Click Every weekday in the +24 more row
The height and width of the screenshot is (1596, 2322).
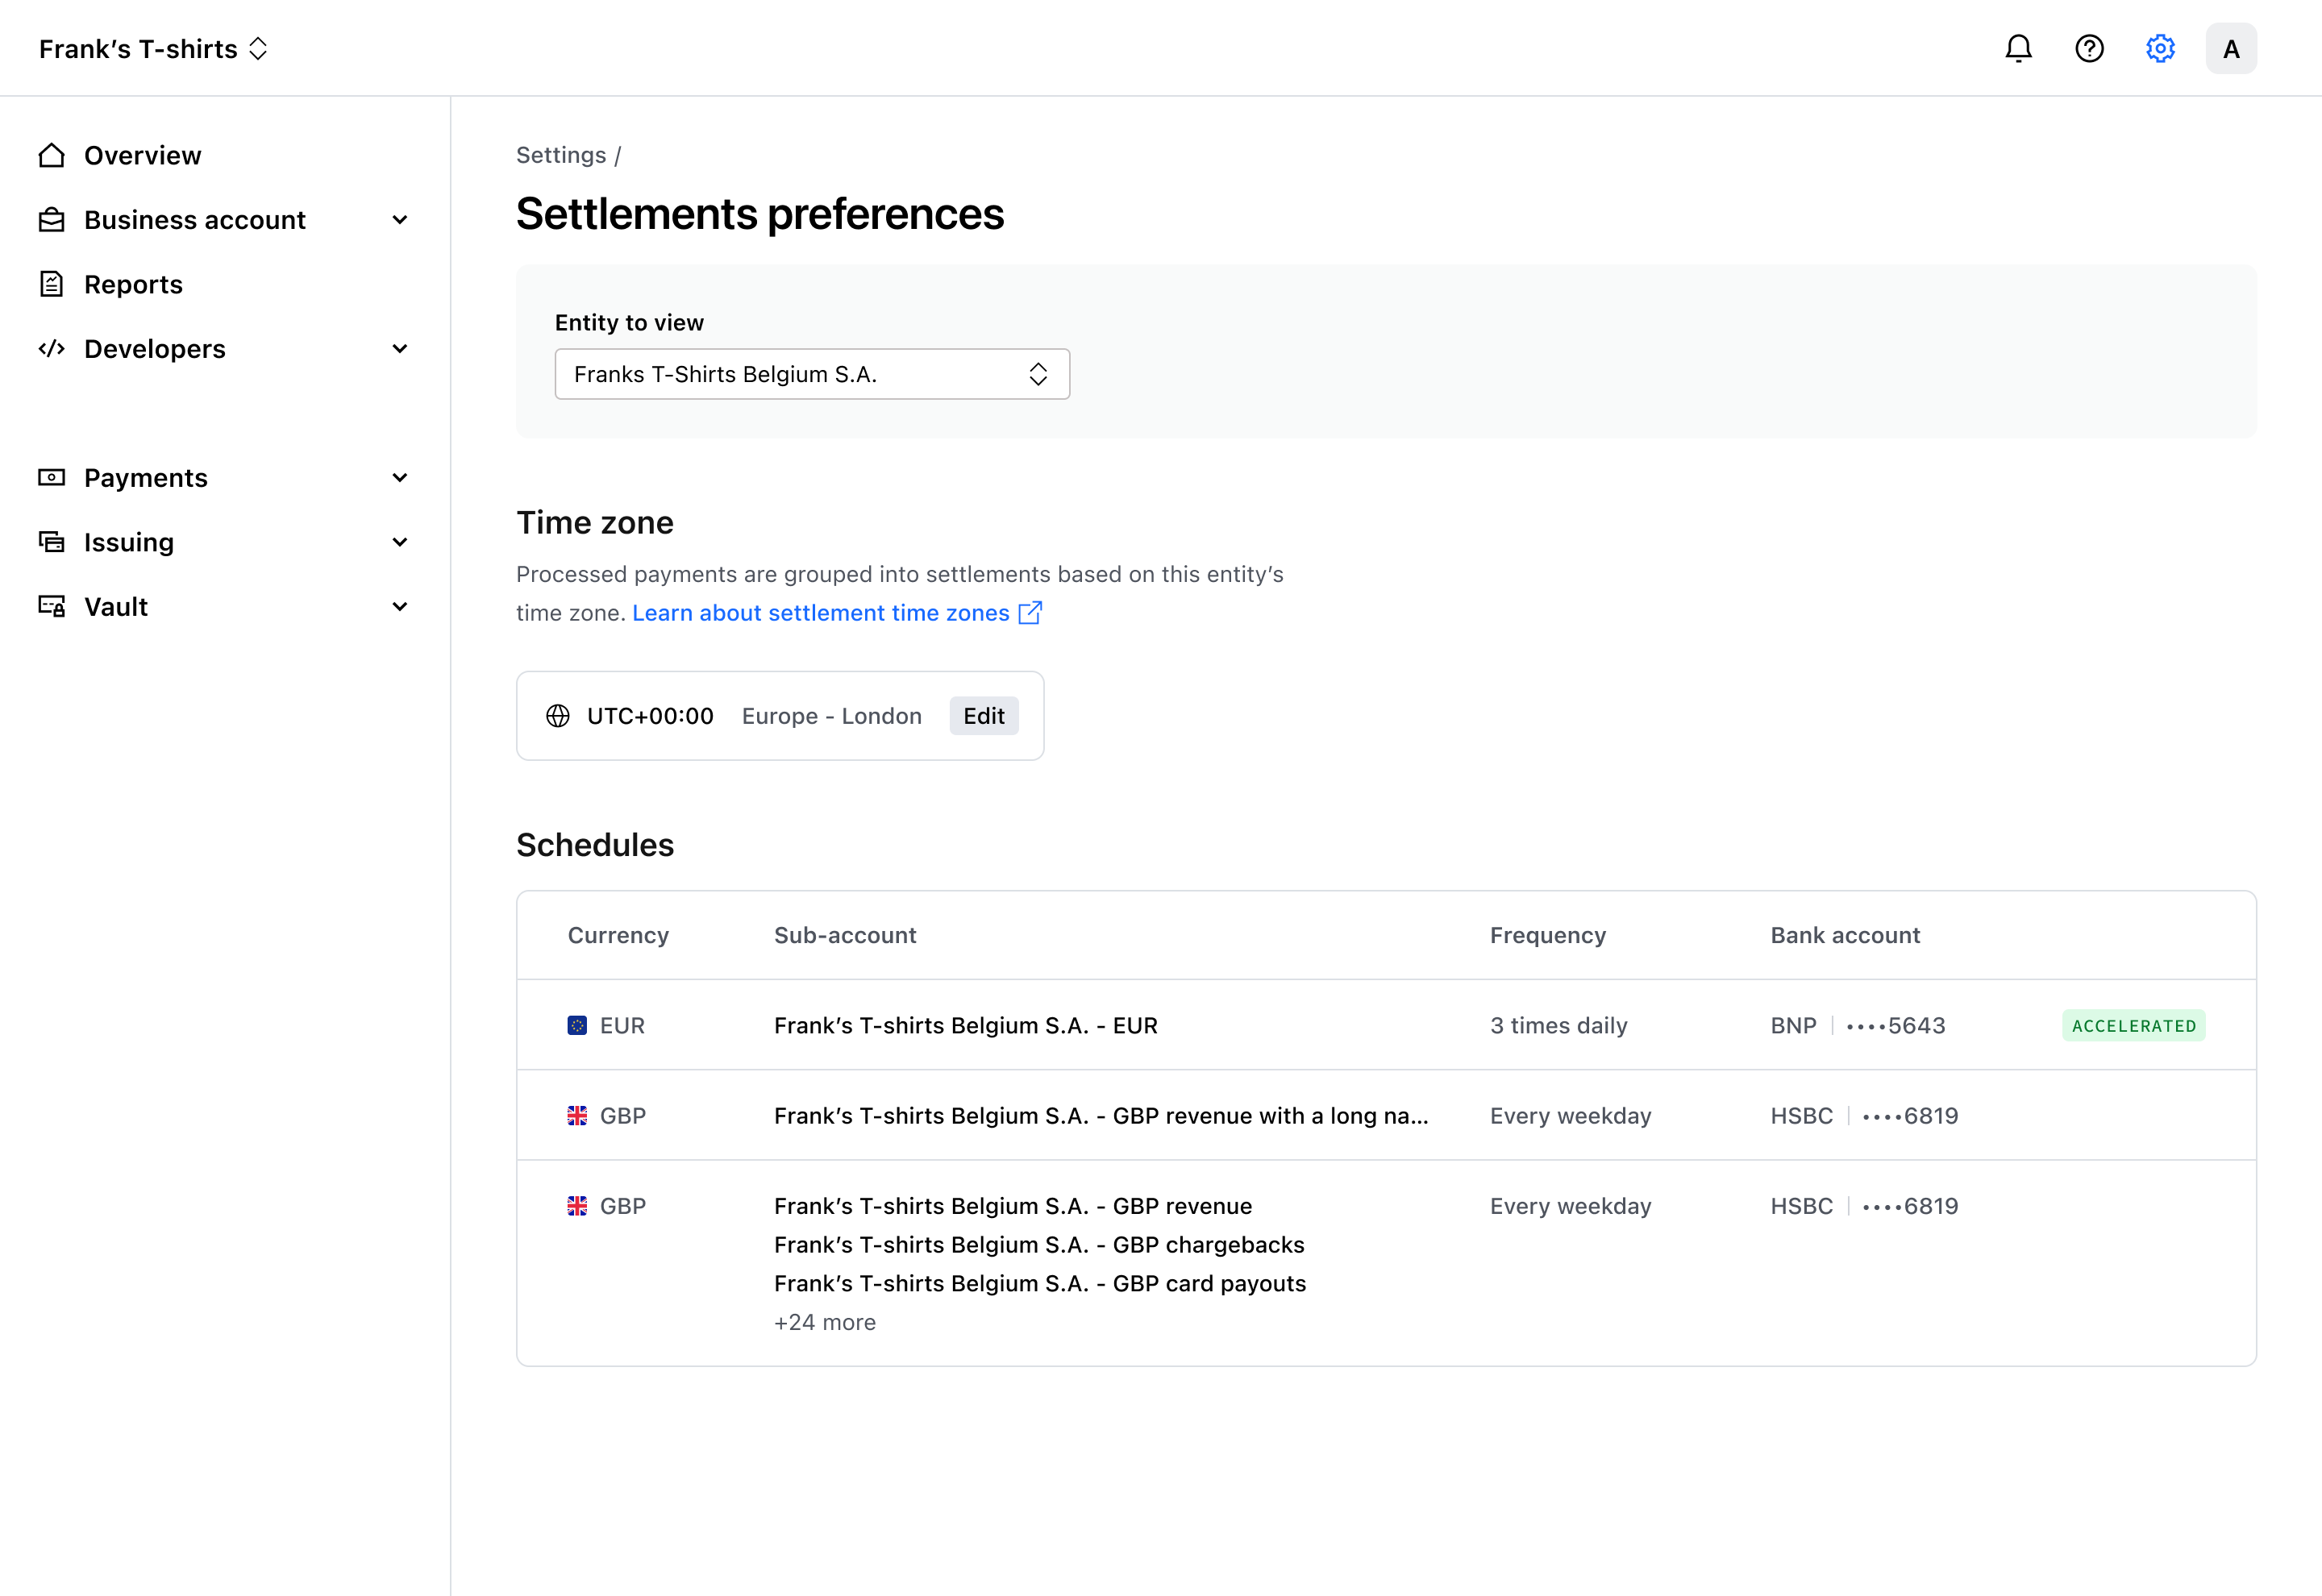pyautogui.click(x=1571, y=1206)
